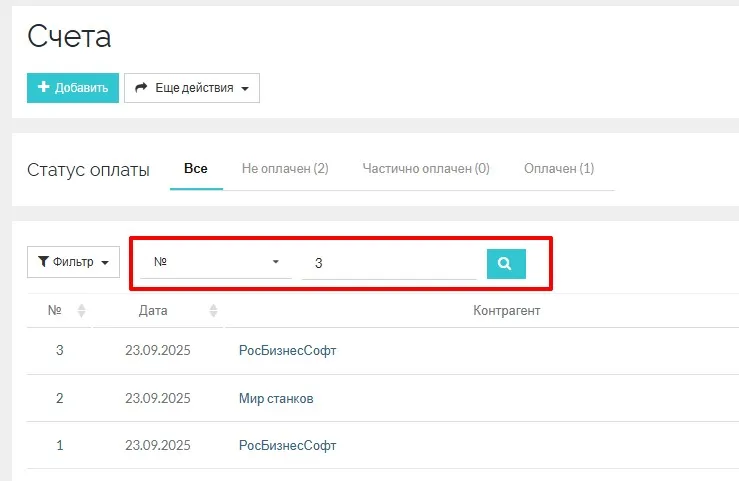739x481 pixels.
Task: Open invoice number 2 link
Action: click(x=60, y=398)
